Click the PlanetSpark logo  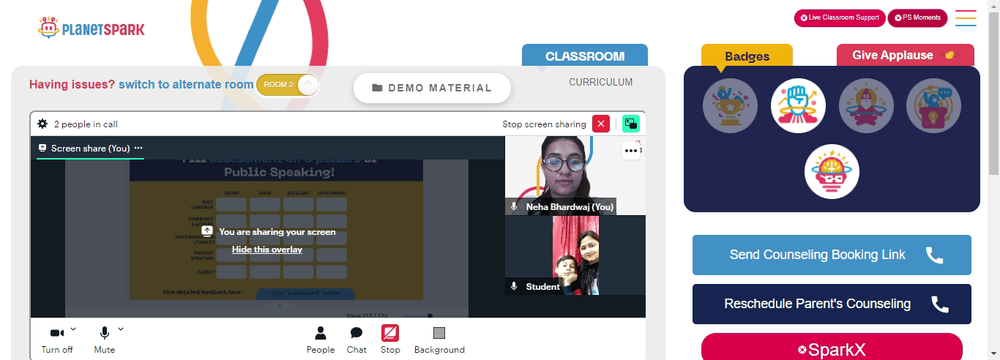(x=91, y=28)
